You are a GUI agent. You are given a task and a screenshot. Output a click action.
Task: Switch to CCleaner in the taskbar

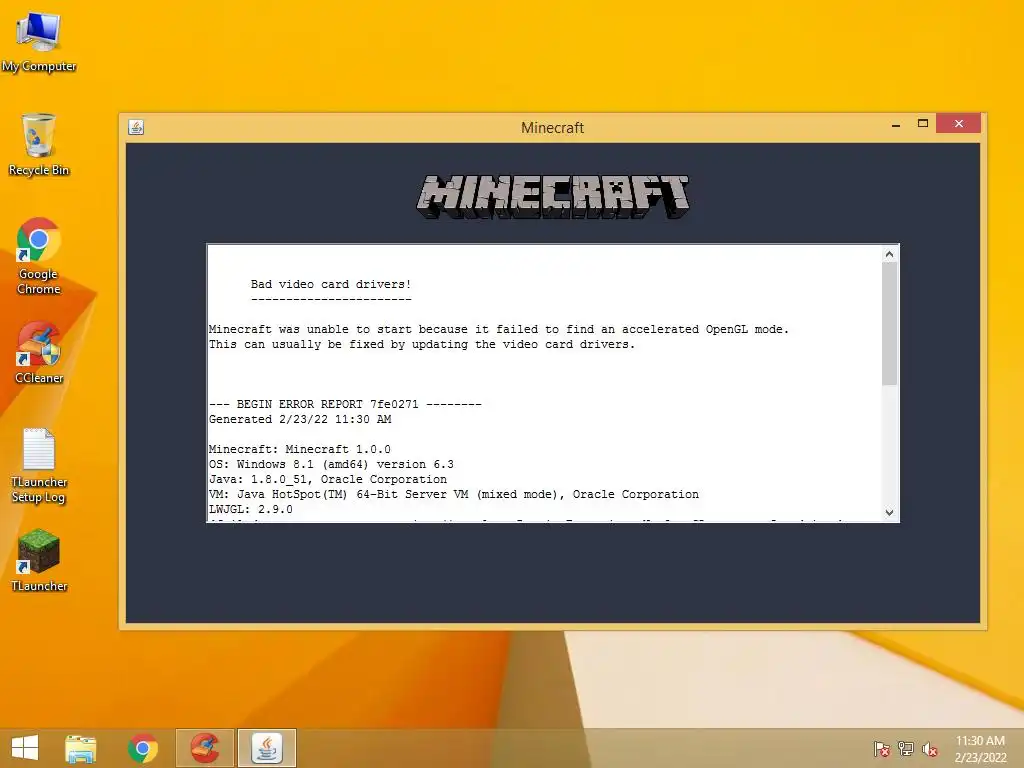point(204,748)
